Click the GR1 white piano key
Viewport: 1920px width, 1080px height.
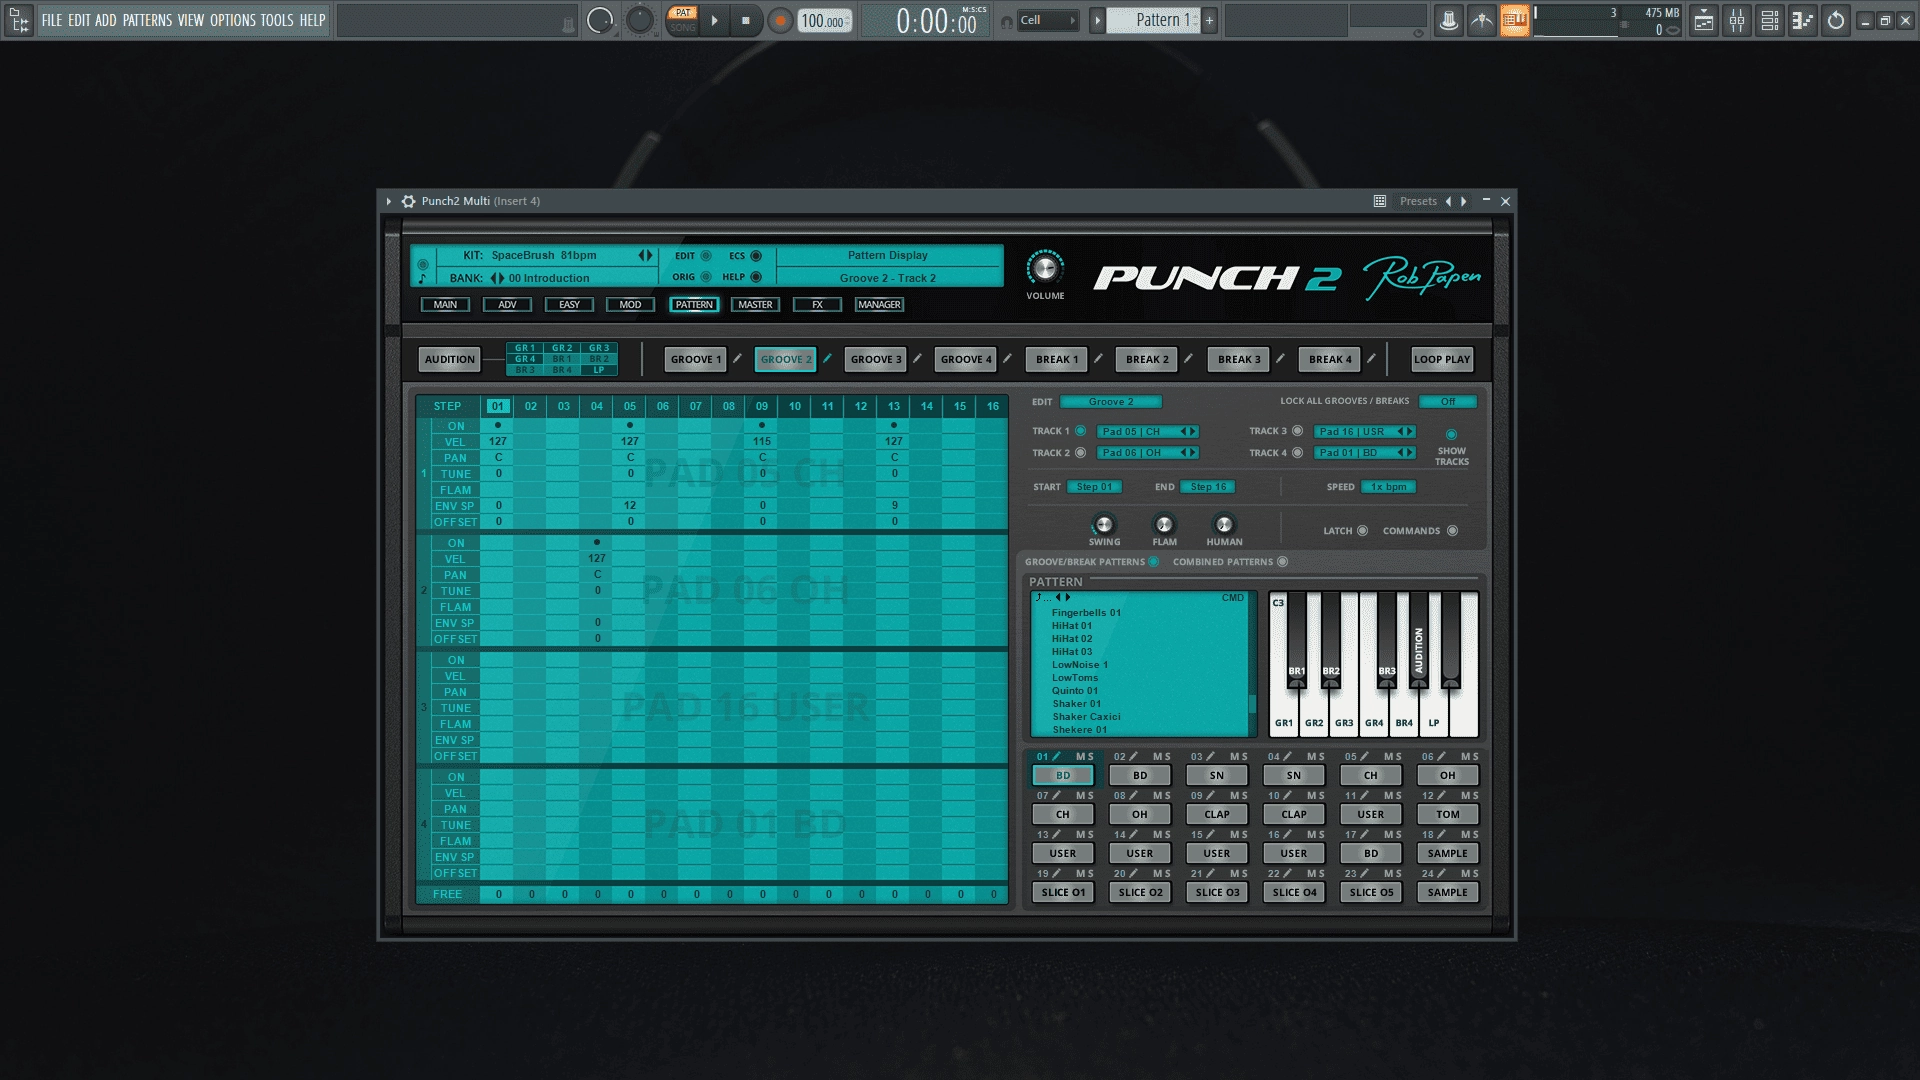click(1284, 722)
